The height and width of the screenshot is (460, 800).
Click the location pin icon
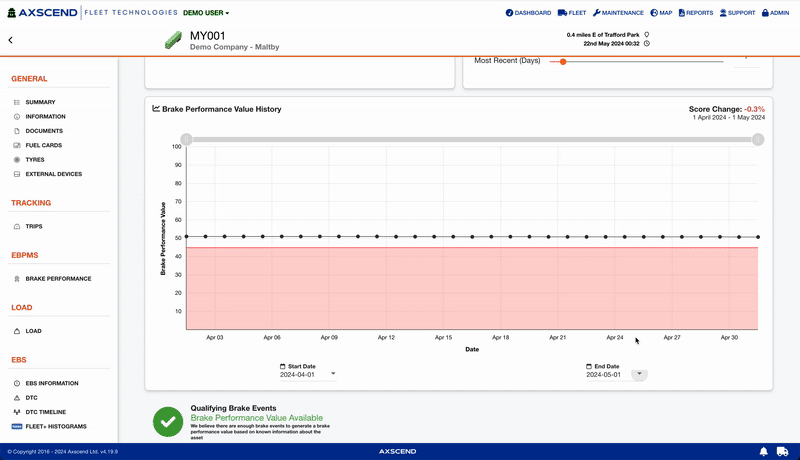(x=647, y=35)
